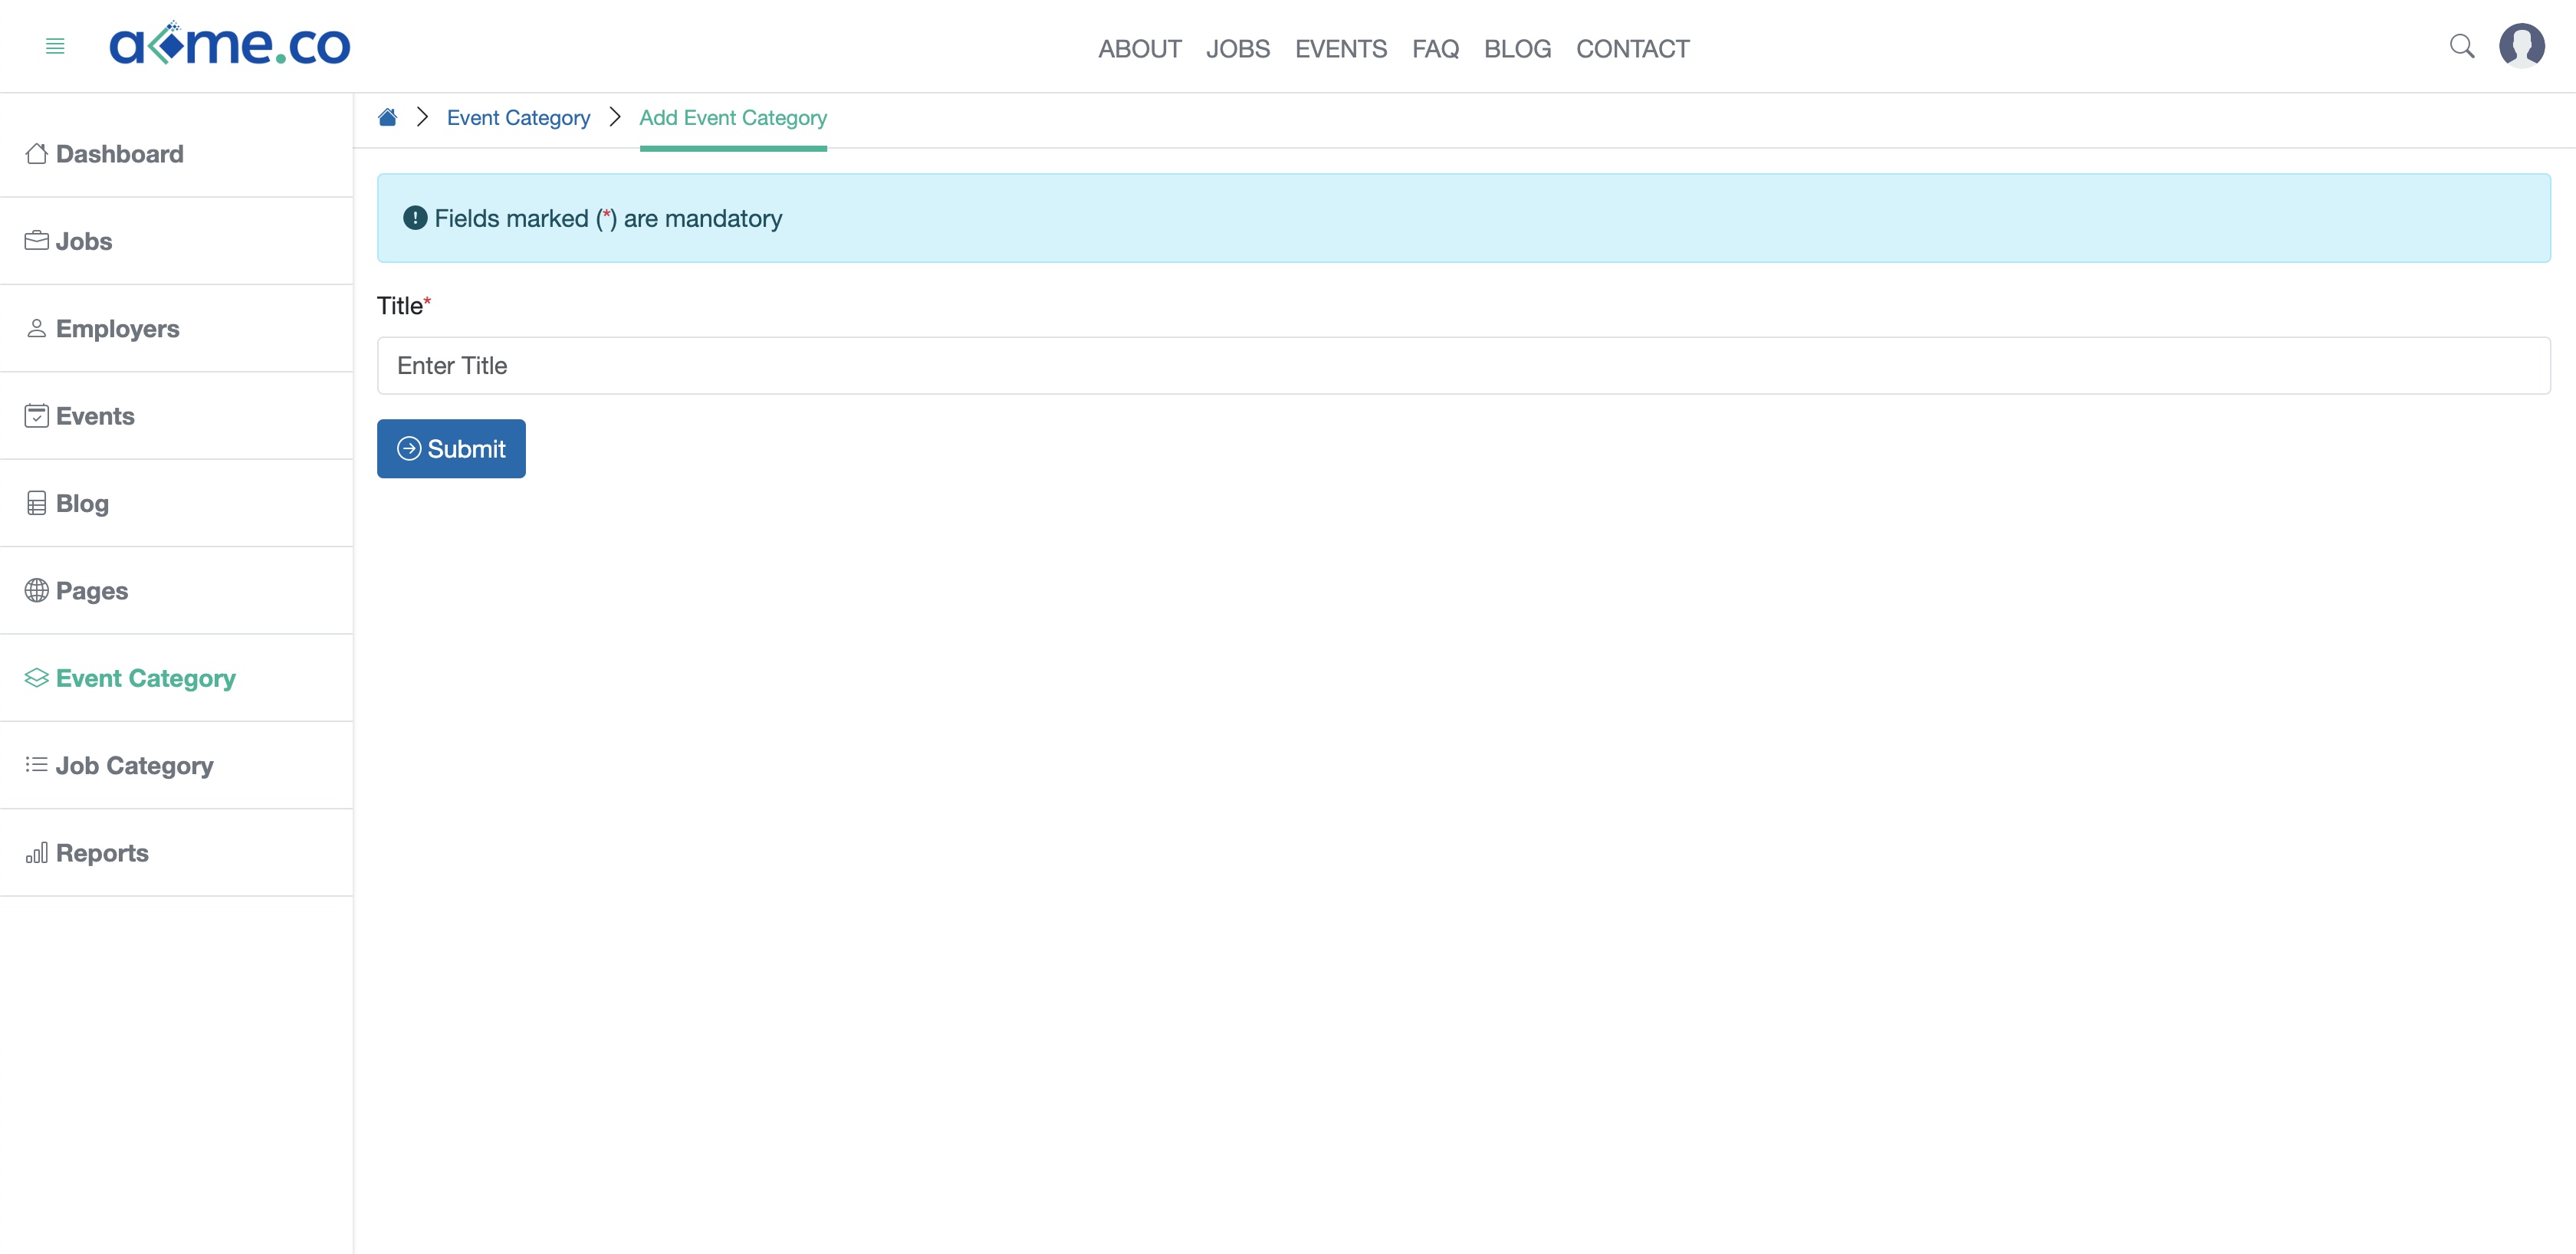Select Event Category in the sidebar

point(177,678)
